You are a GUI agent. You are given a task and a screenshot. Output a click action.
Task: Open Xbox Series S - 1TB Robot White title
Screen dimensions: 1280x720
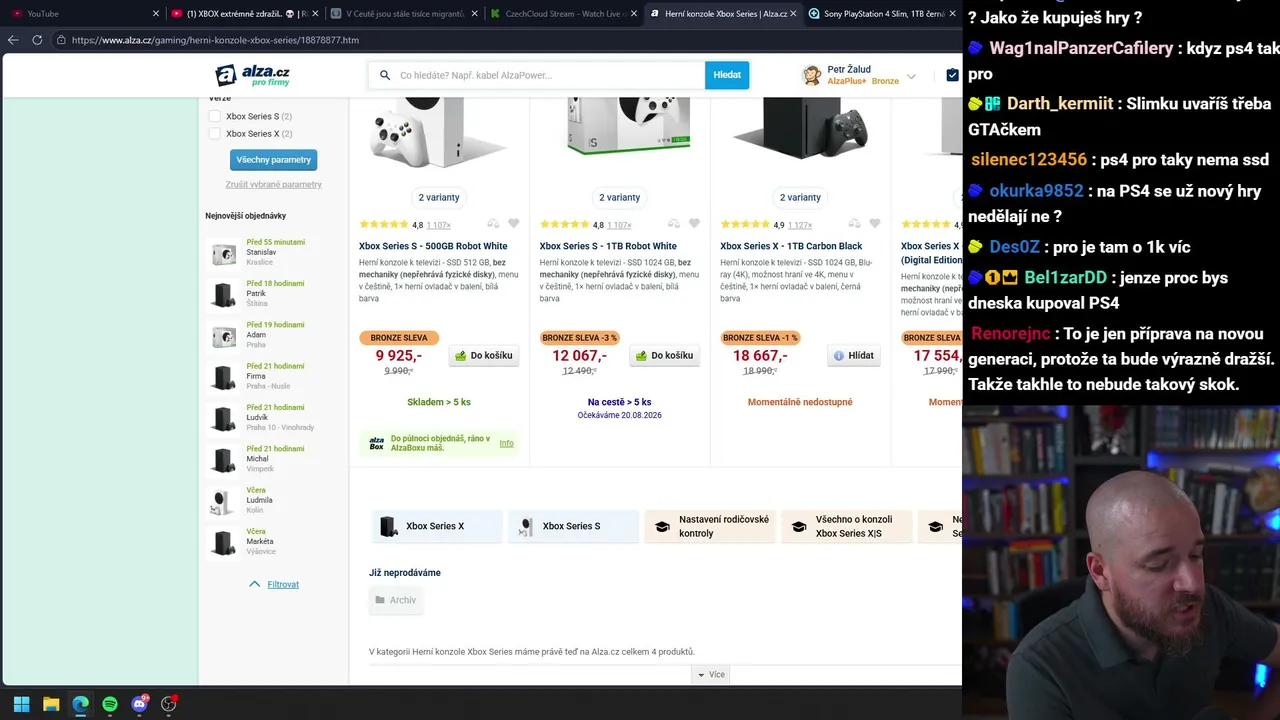pyautogui.click(x=608, y=246)
